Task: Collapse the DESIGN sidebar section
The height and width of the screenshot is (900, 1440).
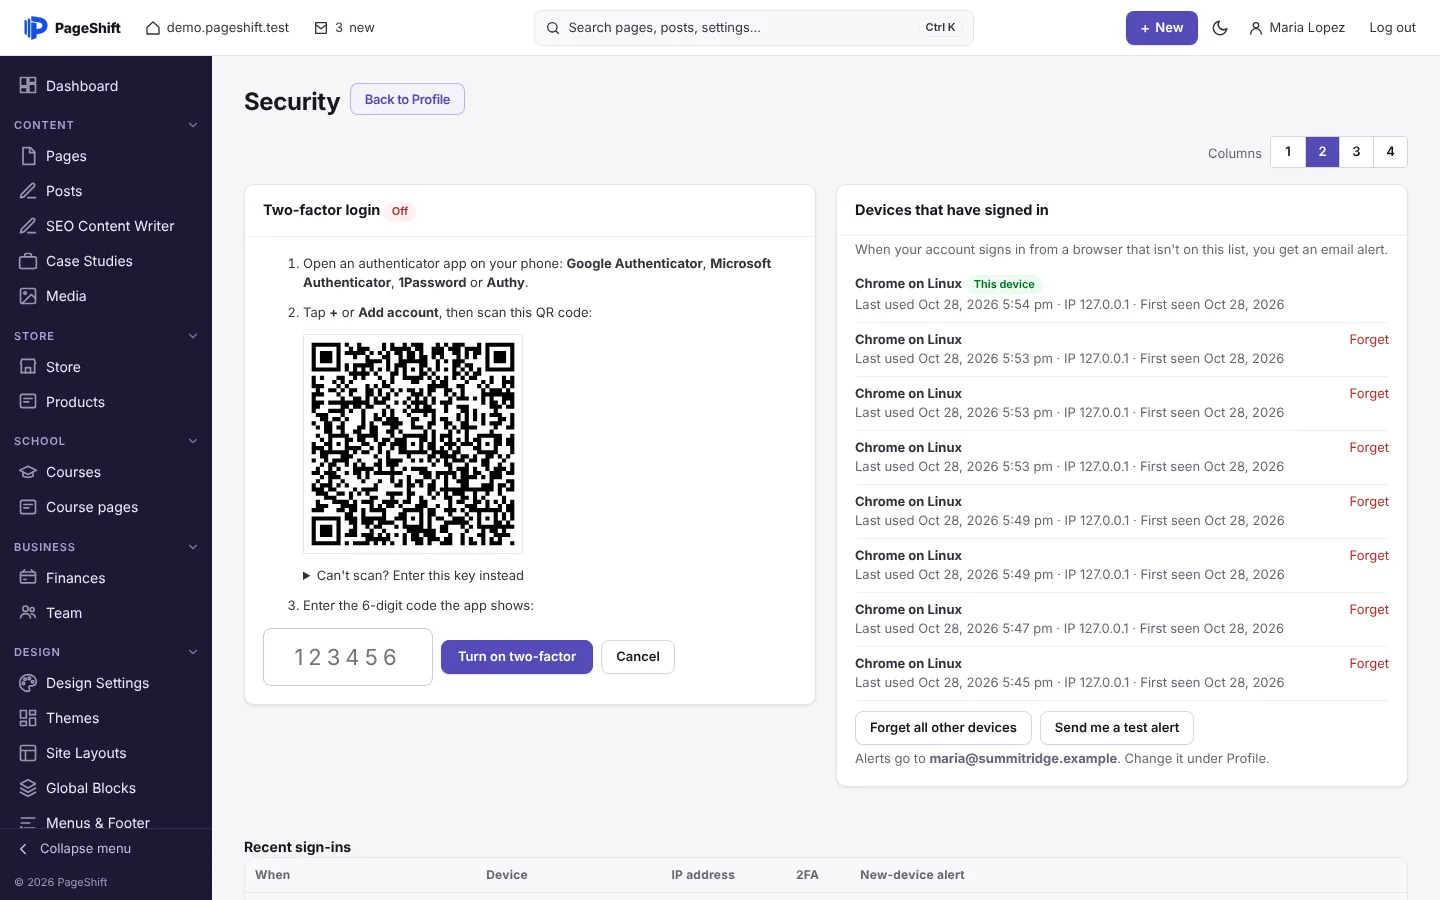Action: (193, 652)
